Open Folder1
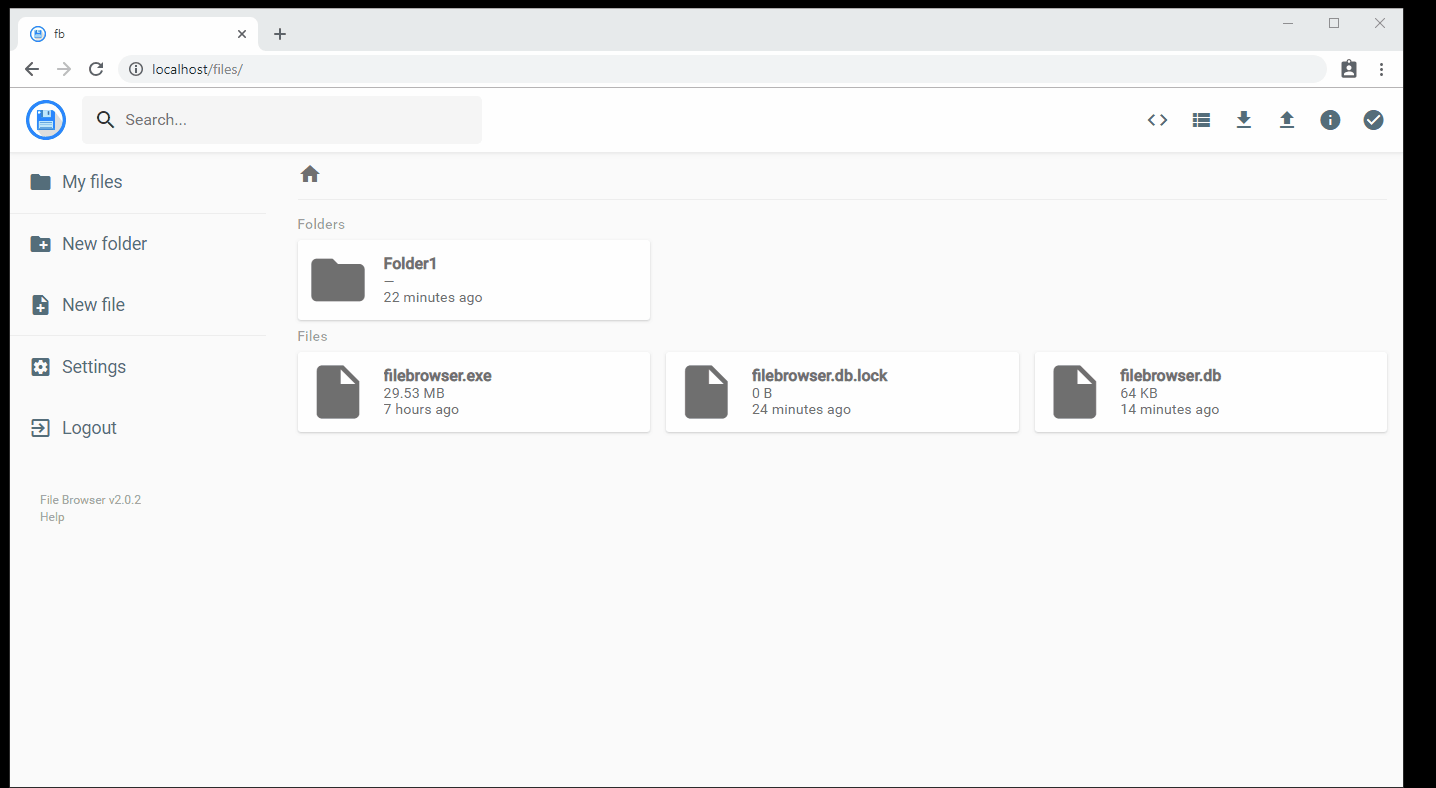The height and width of the screenshot is (788, 1436). 473,279
